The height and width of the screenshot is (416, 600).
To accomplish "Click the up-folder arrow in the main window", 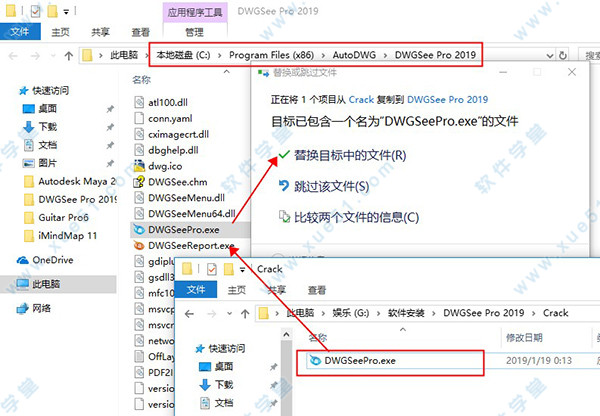I will pos(69,56).
